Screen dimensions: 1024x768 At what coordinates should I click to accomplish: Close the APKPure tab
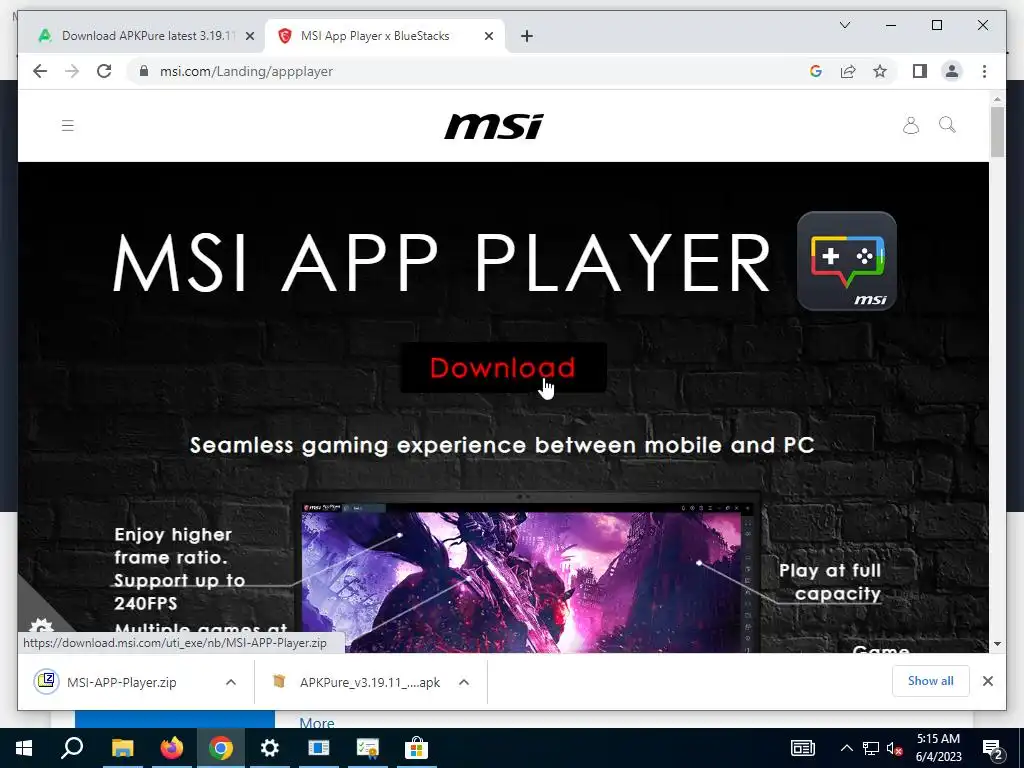[249, 36]
